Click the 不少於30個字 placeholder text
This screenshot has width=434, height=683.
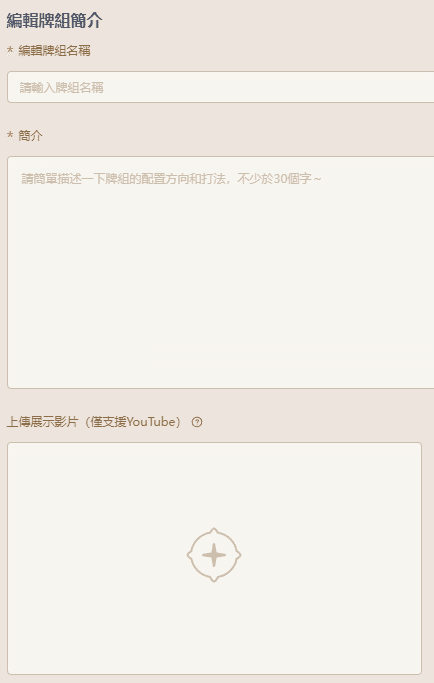[274, 179]
